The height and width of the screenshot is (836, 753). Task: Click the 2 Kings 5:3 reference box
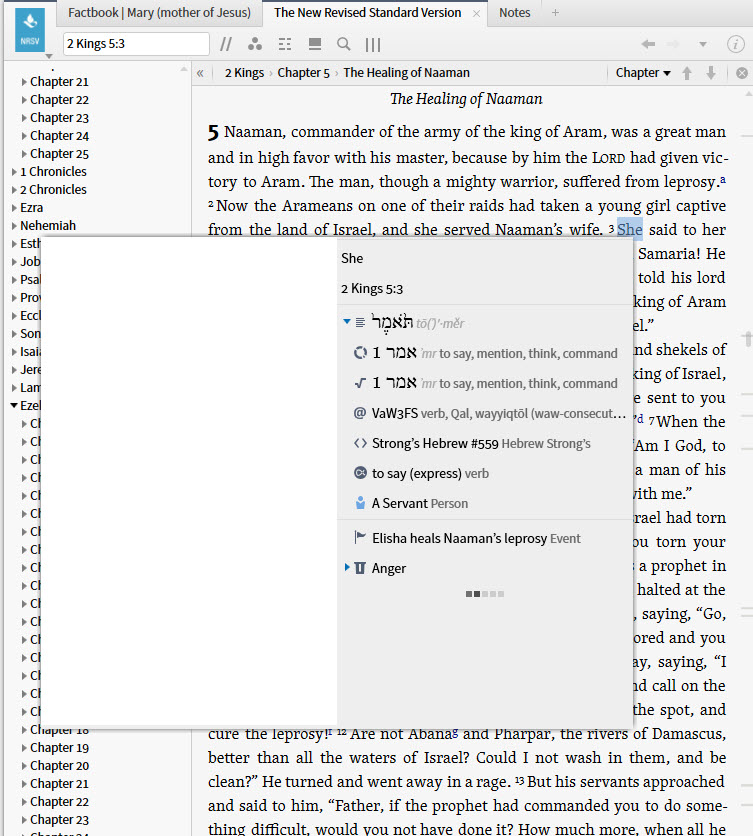(136, 44)
